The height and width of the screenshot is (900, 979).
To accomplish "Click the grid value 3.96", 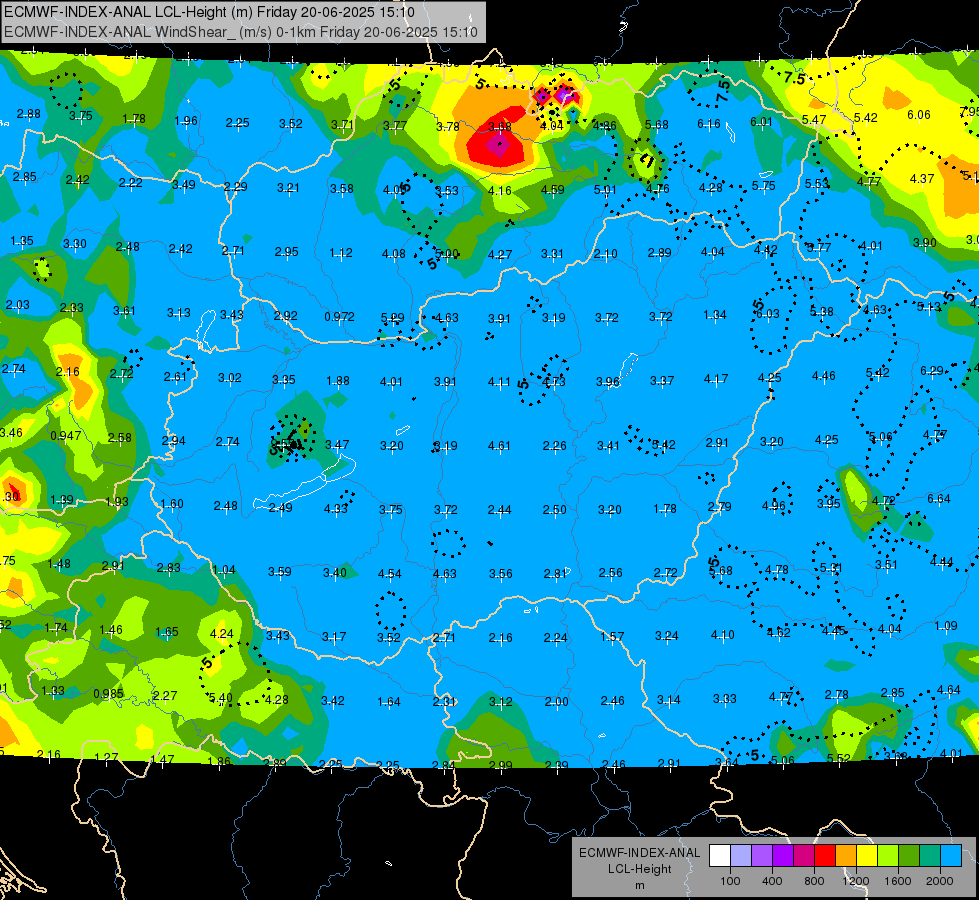I will click(608, 381).
